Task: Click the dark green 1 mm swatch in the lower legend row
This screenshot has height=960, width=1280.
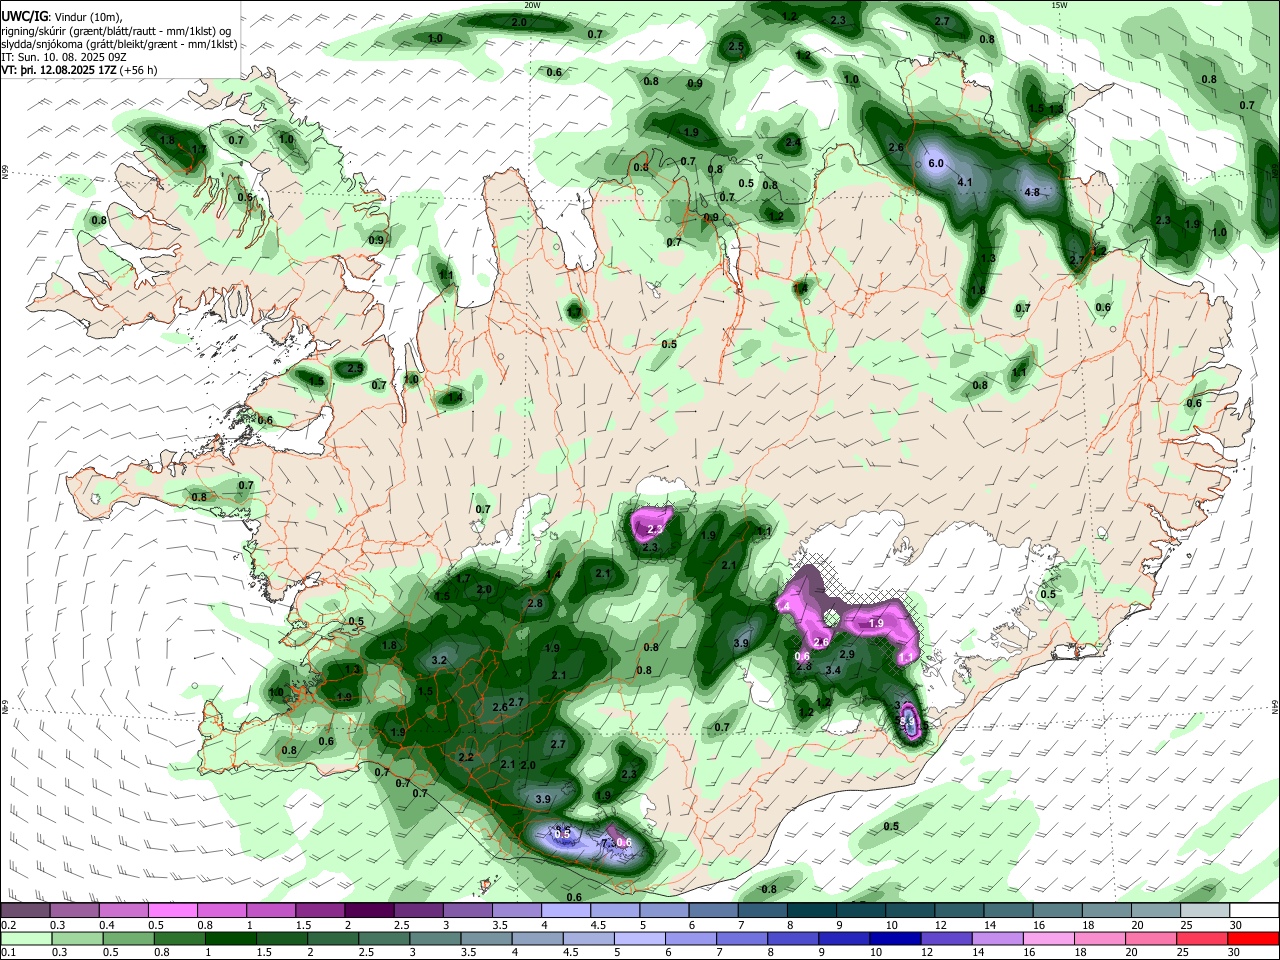Action: (233, 938)
